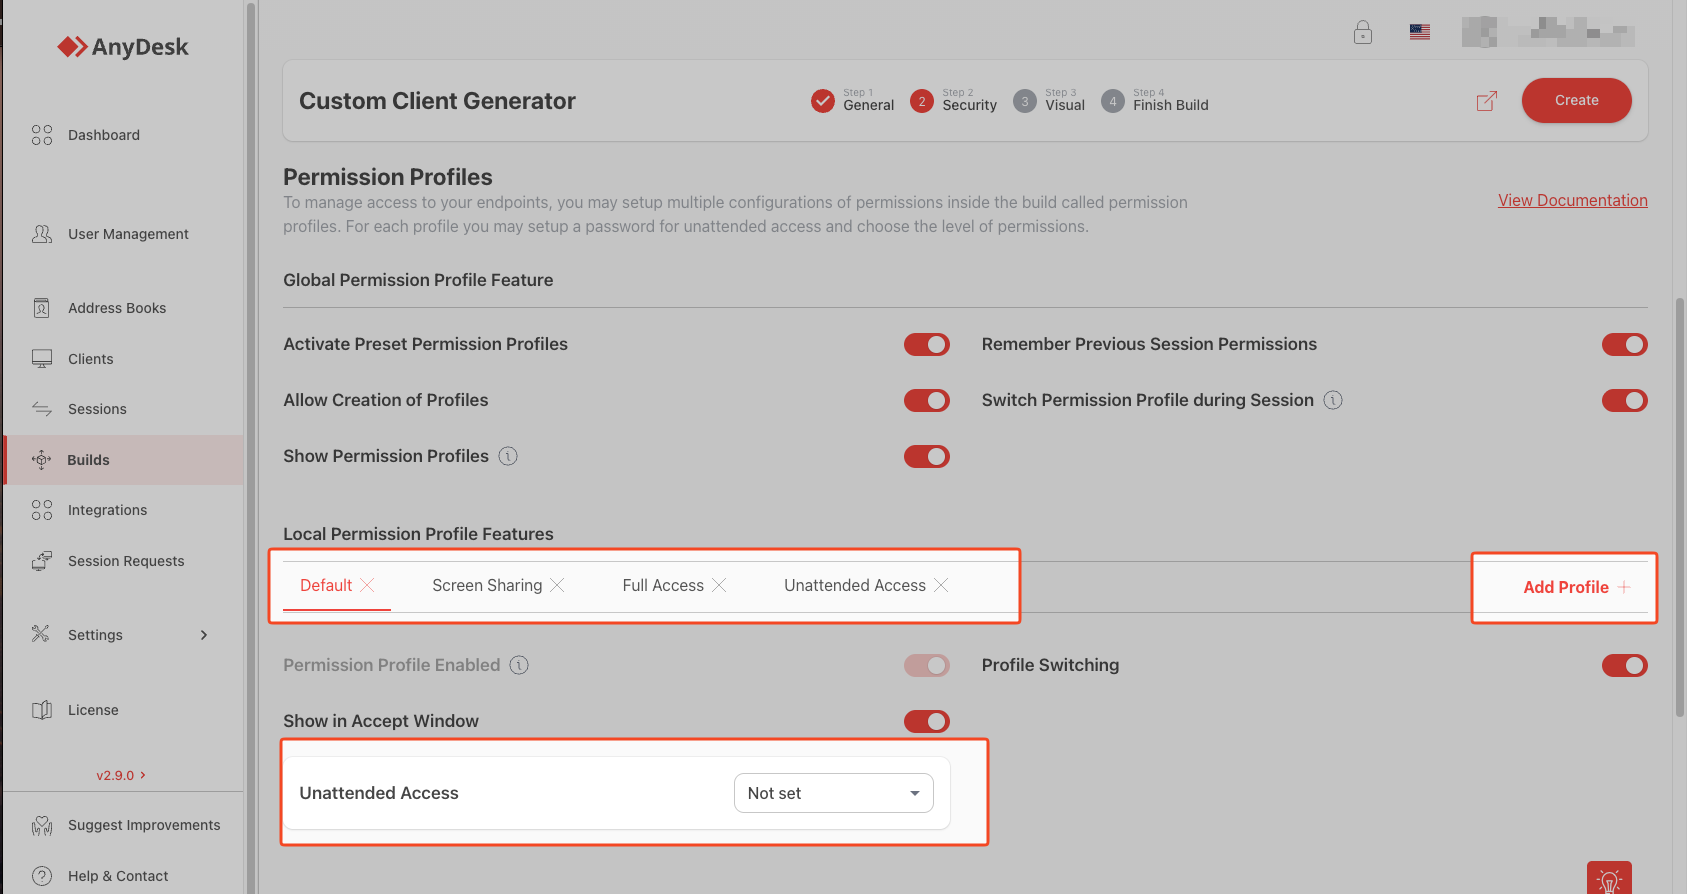
Task: Click Add Profile
Action: [x=1577, y=588]
